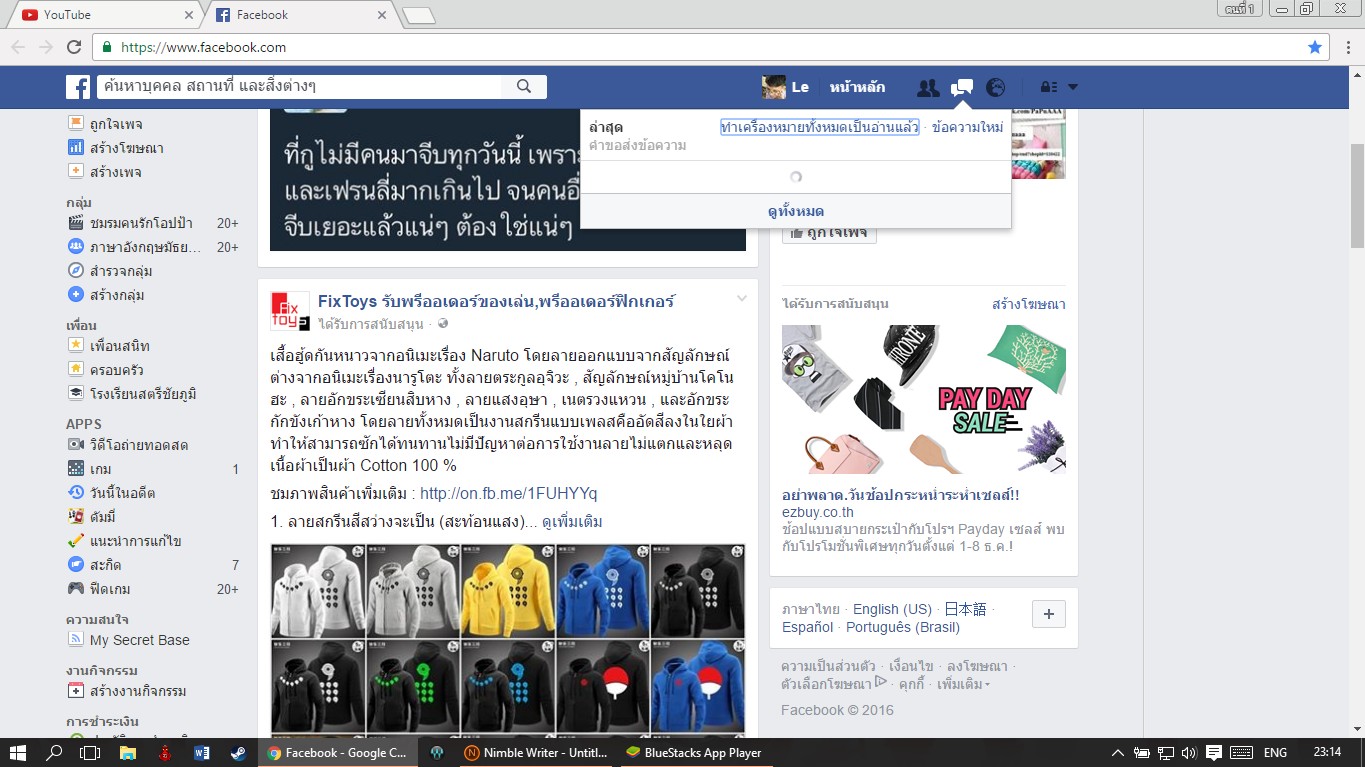Open เพื่อนสนิท friends list

click(x=120, y=346)
